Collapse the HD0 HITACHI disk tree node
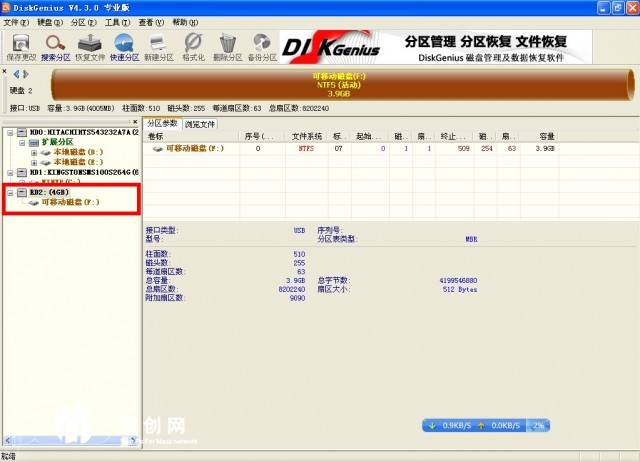Image resolution: width=640 pixels, height=462 pixels. 10,132
